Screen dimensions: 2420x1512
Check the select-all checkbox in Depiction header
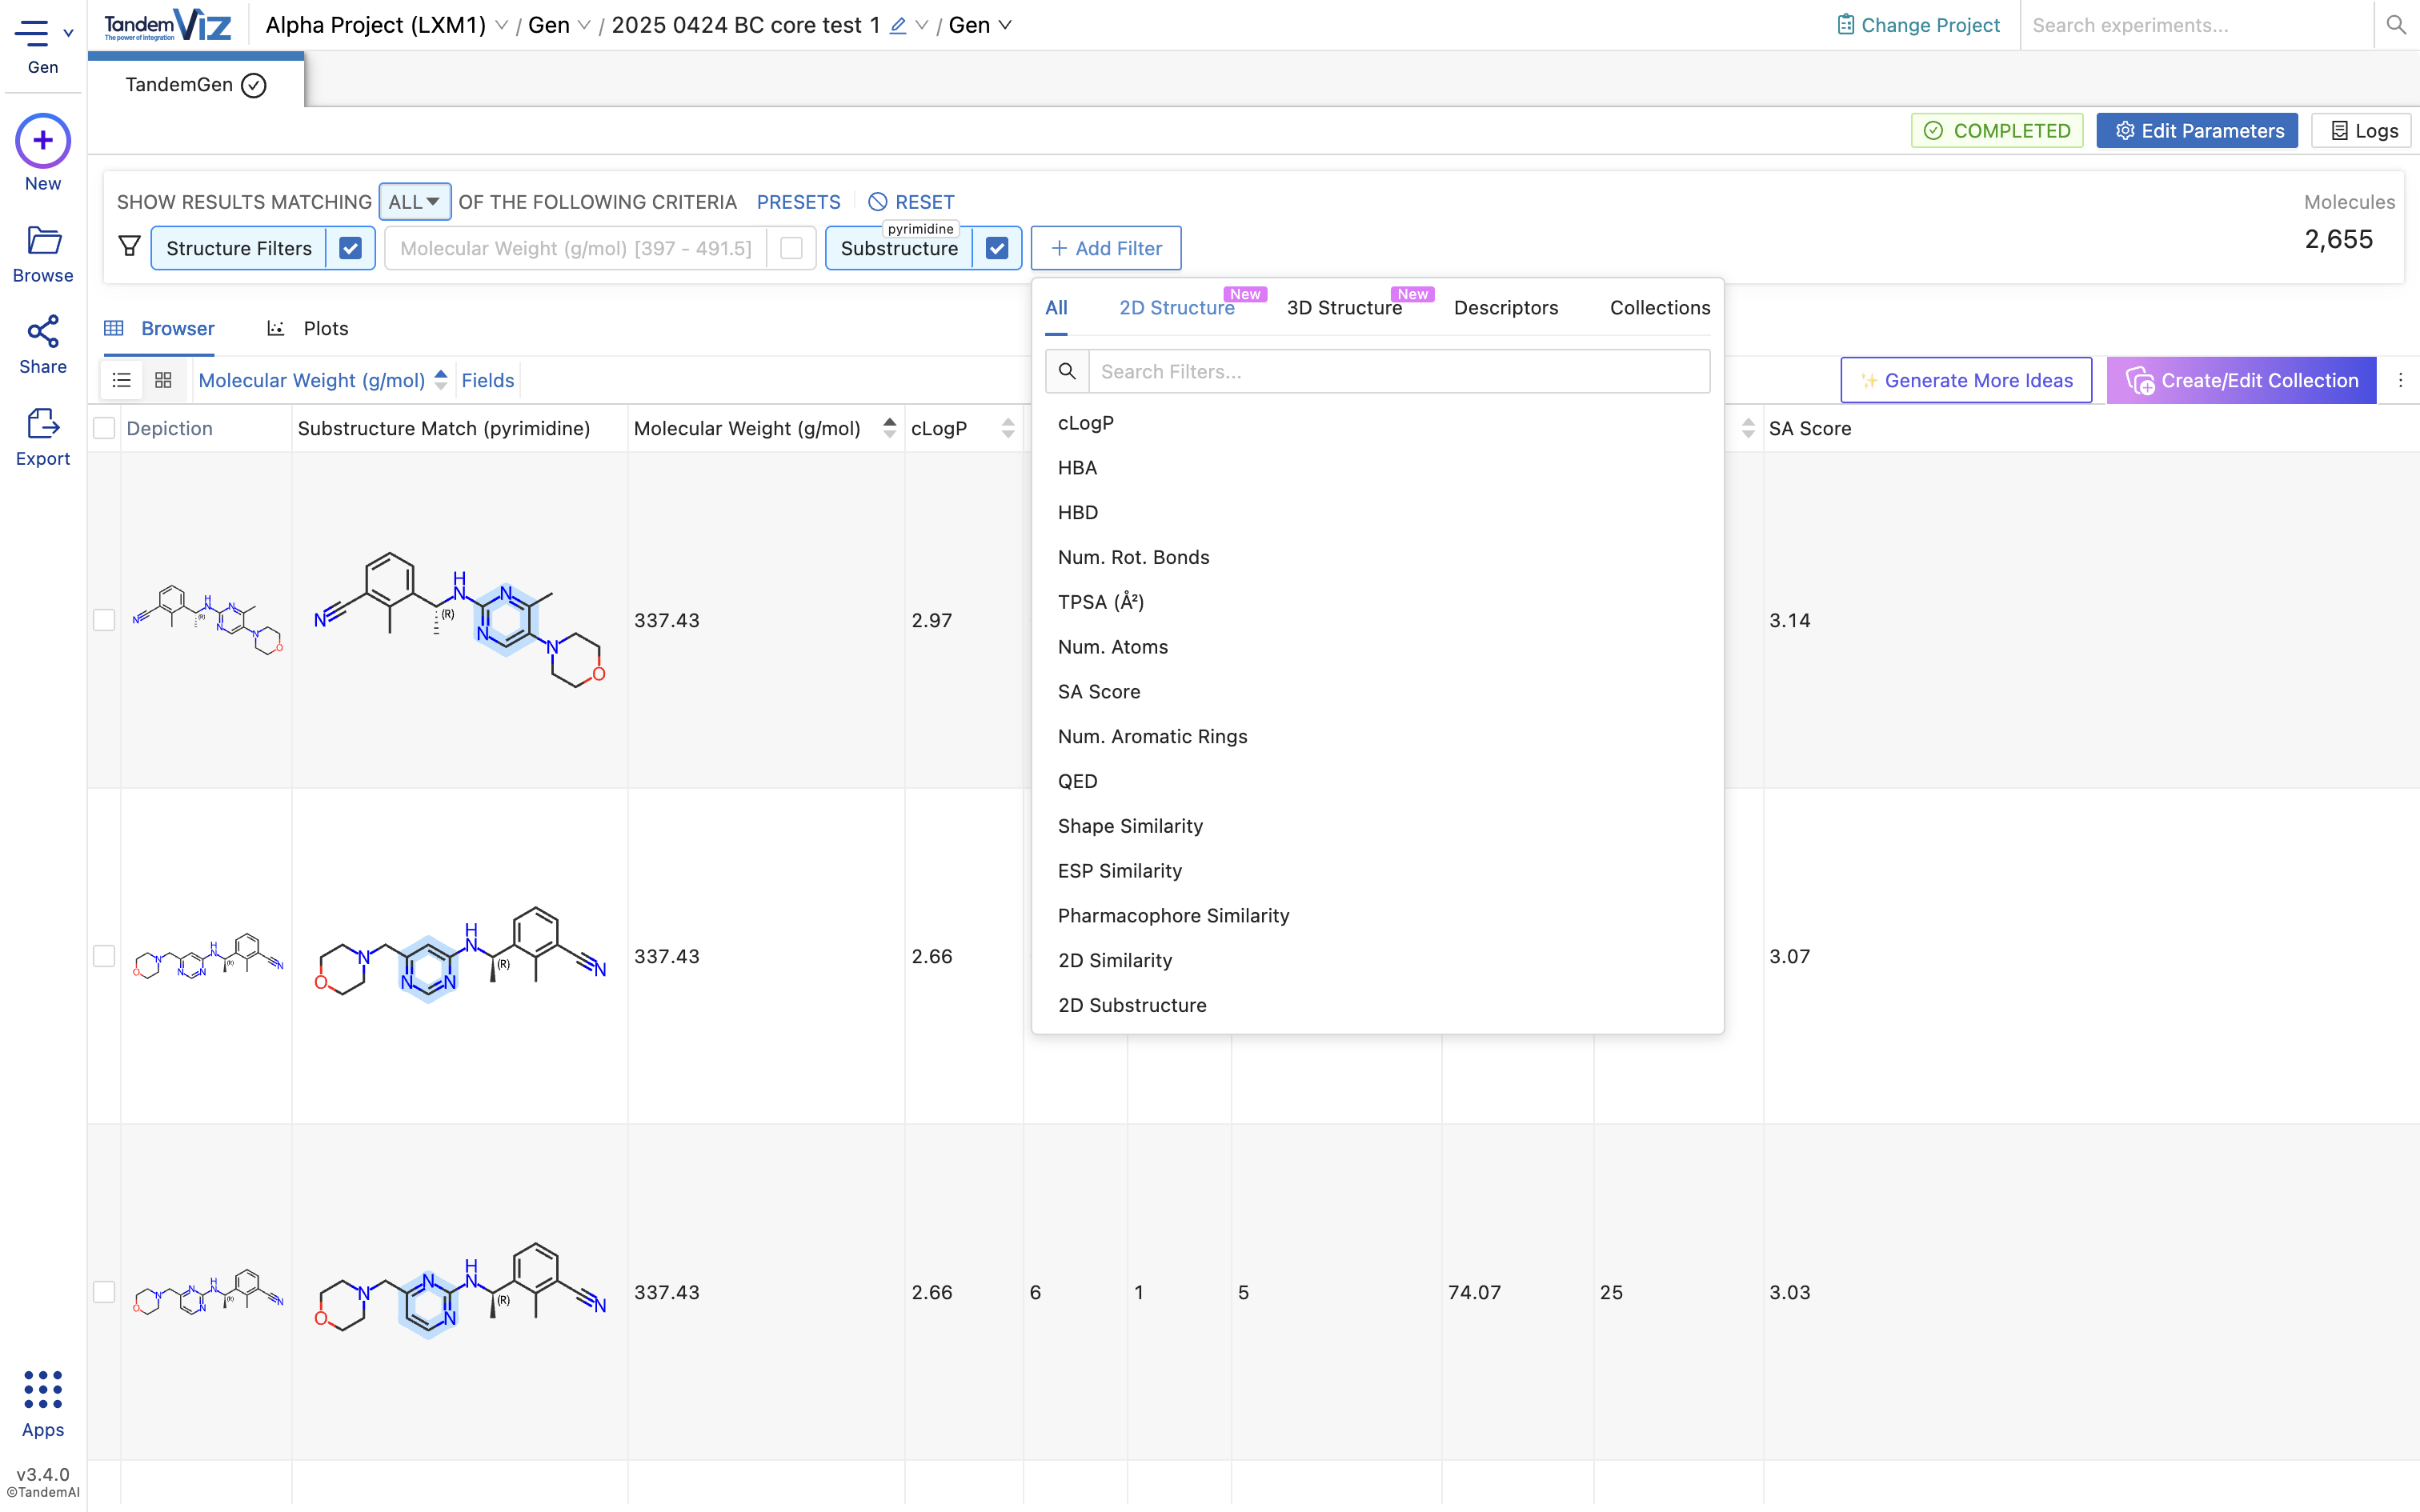pos(104,428)
